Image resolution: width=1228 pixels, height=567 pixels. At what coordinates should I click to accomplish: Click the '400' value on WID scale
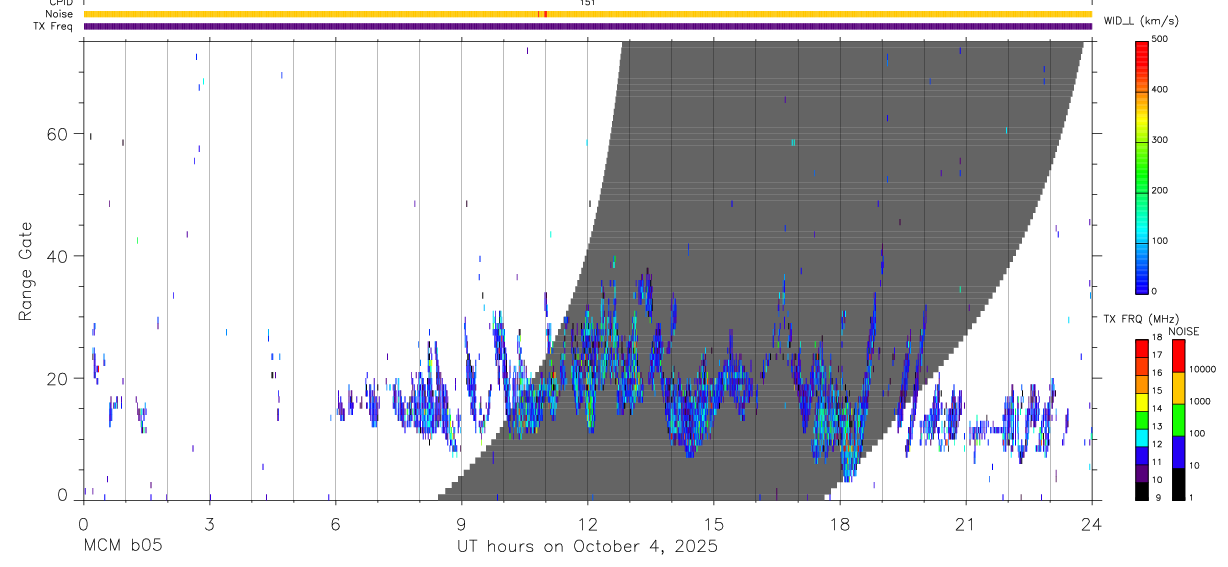click(x=1160, y=89)
